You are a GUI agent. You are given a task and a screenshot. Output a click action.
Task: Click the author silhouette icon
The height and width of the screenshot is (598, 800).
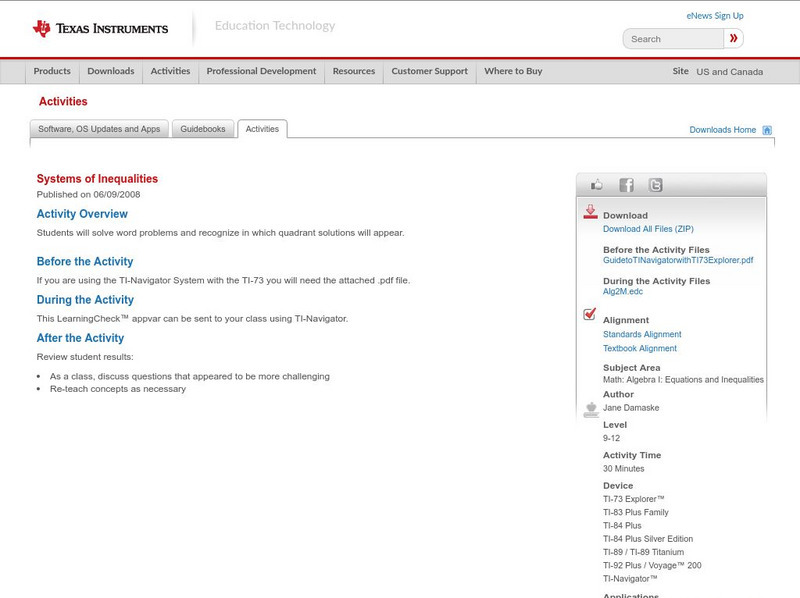(589, 408)
